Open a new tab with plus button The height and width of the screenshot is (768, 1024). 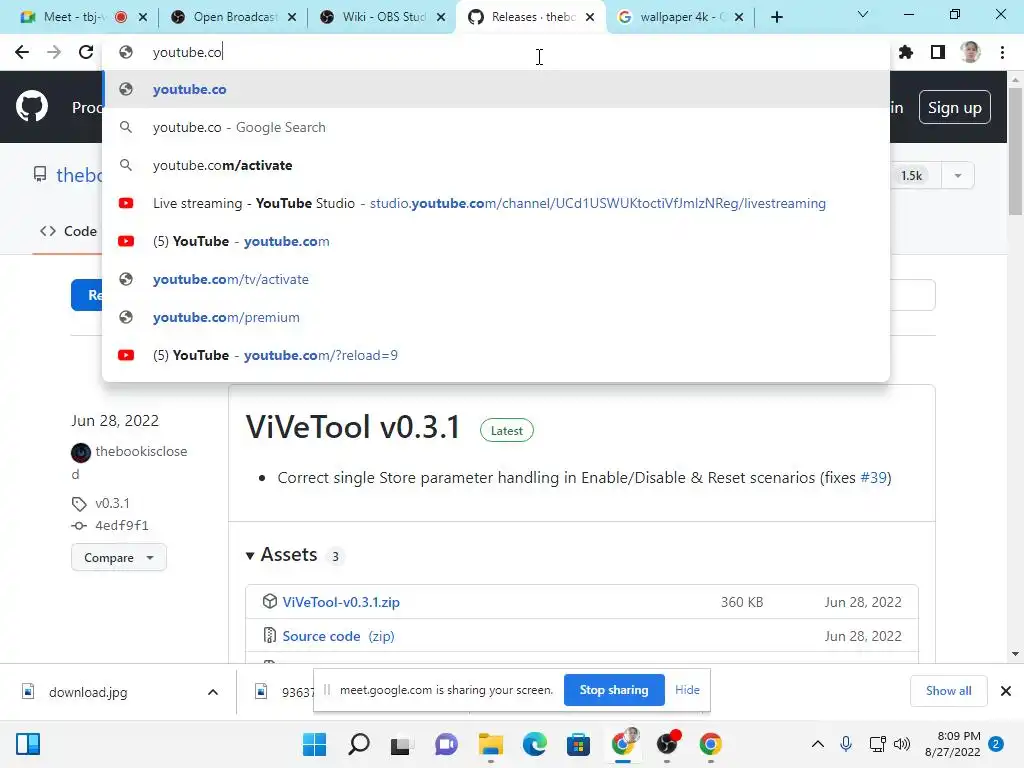click(x=776, y=18)
